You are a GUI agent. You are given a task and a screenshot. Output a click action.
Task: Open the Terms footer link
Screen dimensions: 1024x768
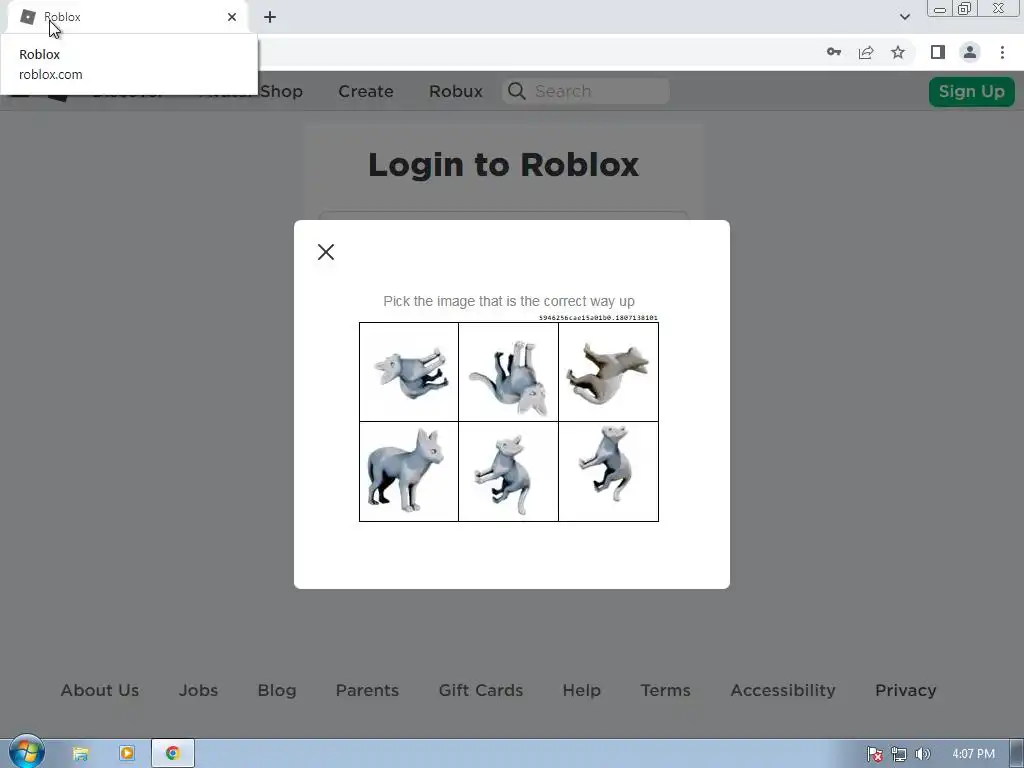click(x=665, y=690)
